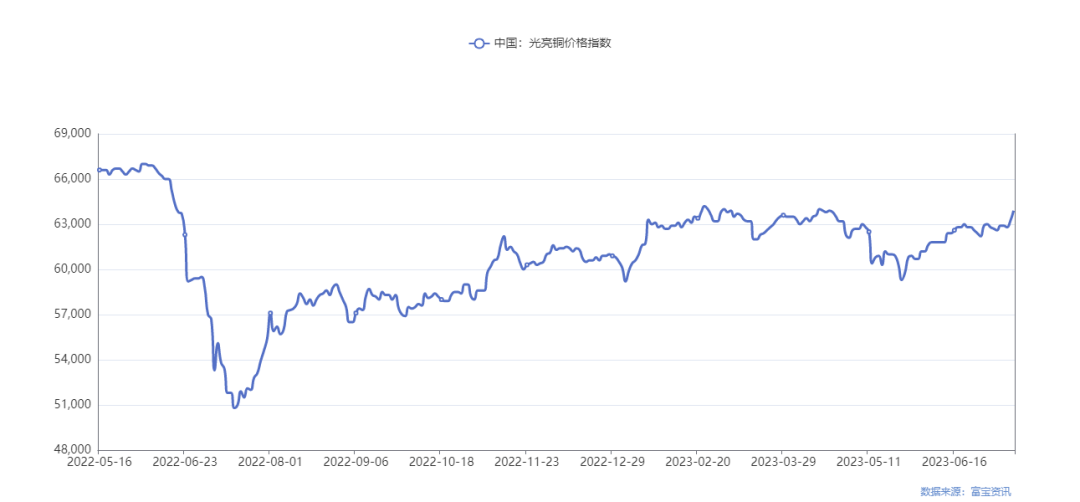Toggle the 中国：光亮铜价格指数 legend series

(539, 43)
